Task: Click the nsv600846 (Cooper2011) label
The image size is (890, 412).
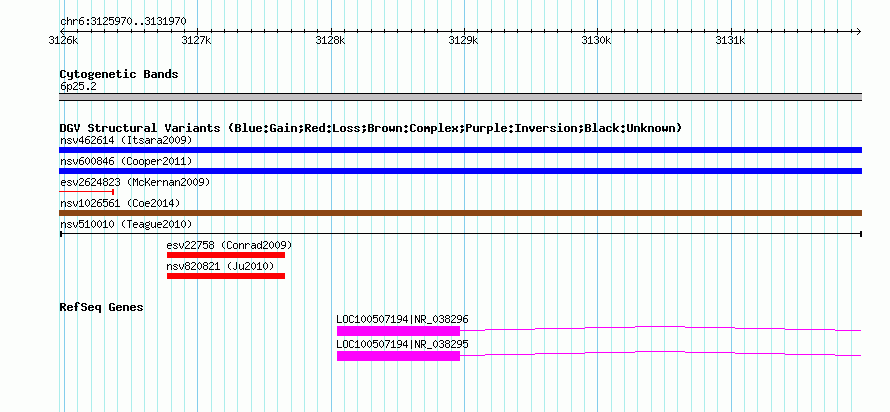Action: pyautogui.click(x=126, y=161)
